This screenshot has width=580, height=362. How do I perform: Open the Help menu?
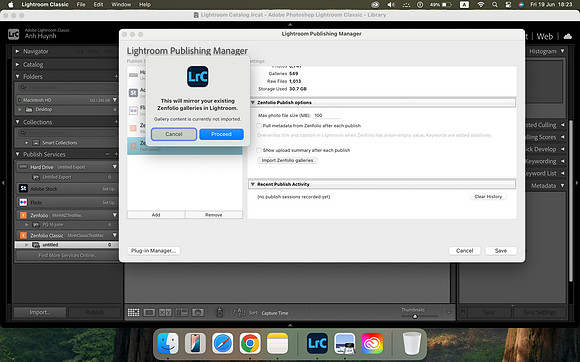tap(145, 4)
